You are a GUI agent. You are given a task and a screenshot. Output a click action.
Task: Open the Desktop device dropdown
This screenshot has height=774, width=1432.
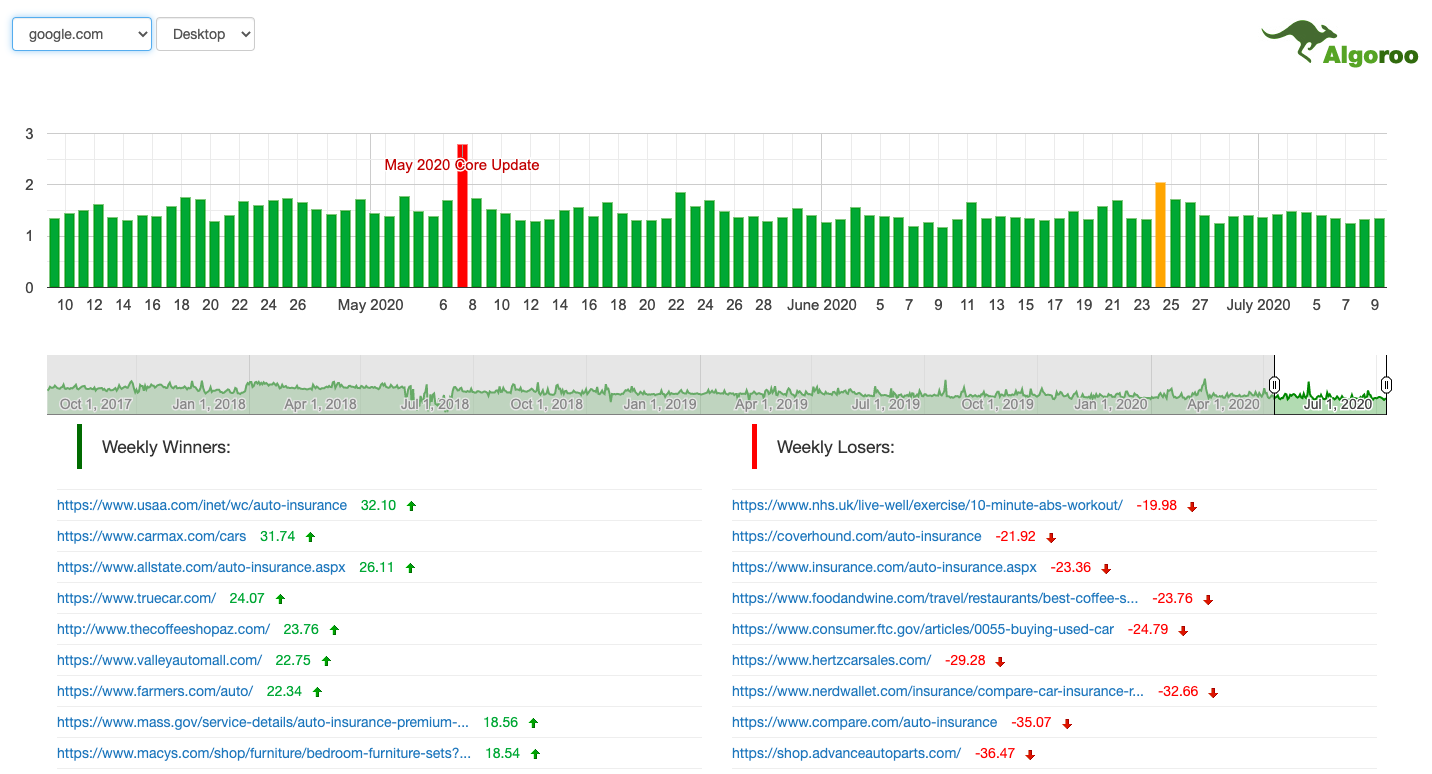click(205, 34)
